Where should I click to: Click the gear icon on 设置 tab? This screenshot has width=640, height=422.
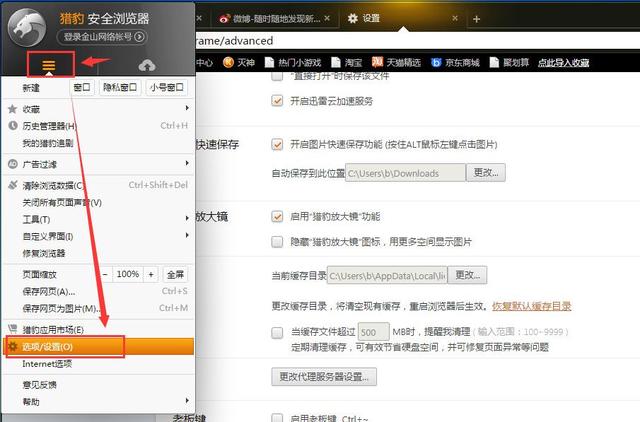click(x=353, y=18)
